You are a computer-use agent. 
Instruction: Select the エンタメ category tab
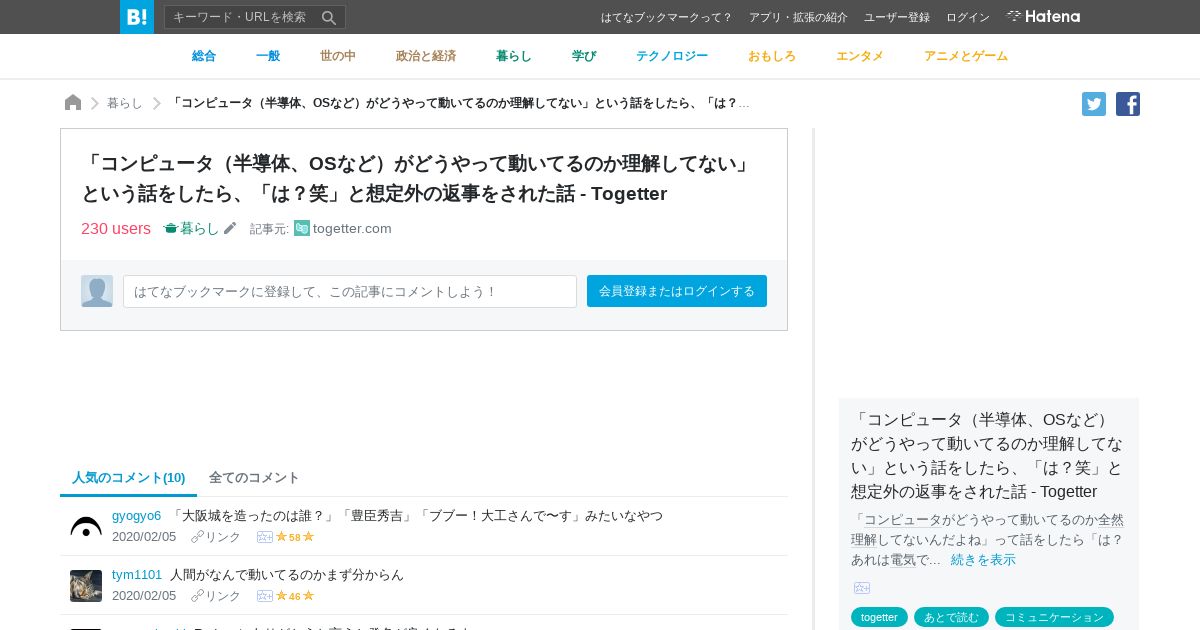(x=860, y=56)
